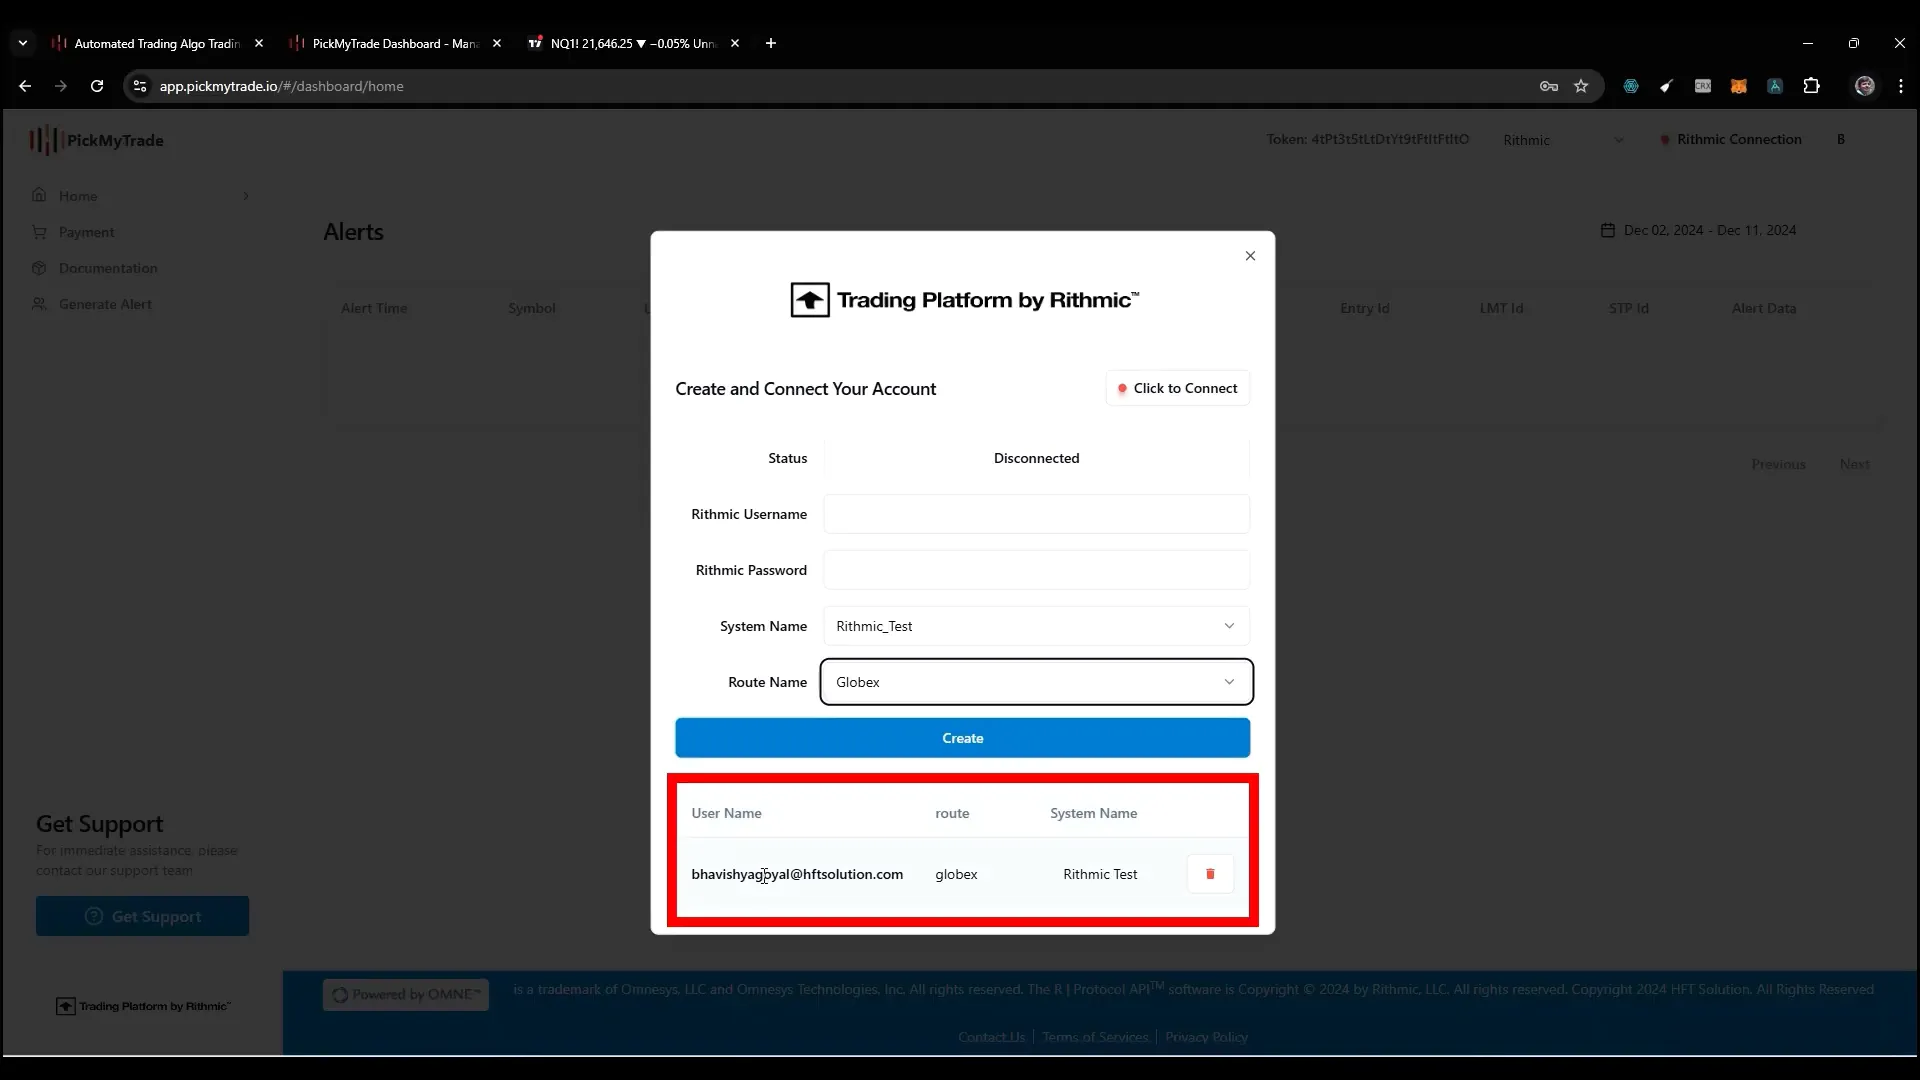Click the LMT Id column header
The image size is (1920, 1080).
[x=1501, y=308]
